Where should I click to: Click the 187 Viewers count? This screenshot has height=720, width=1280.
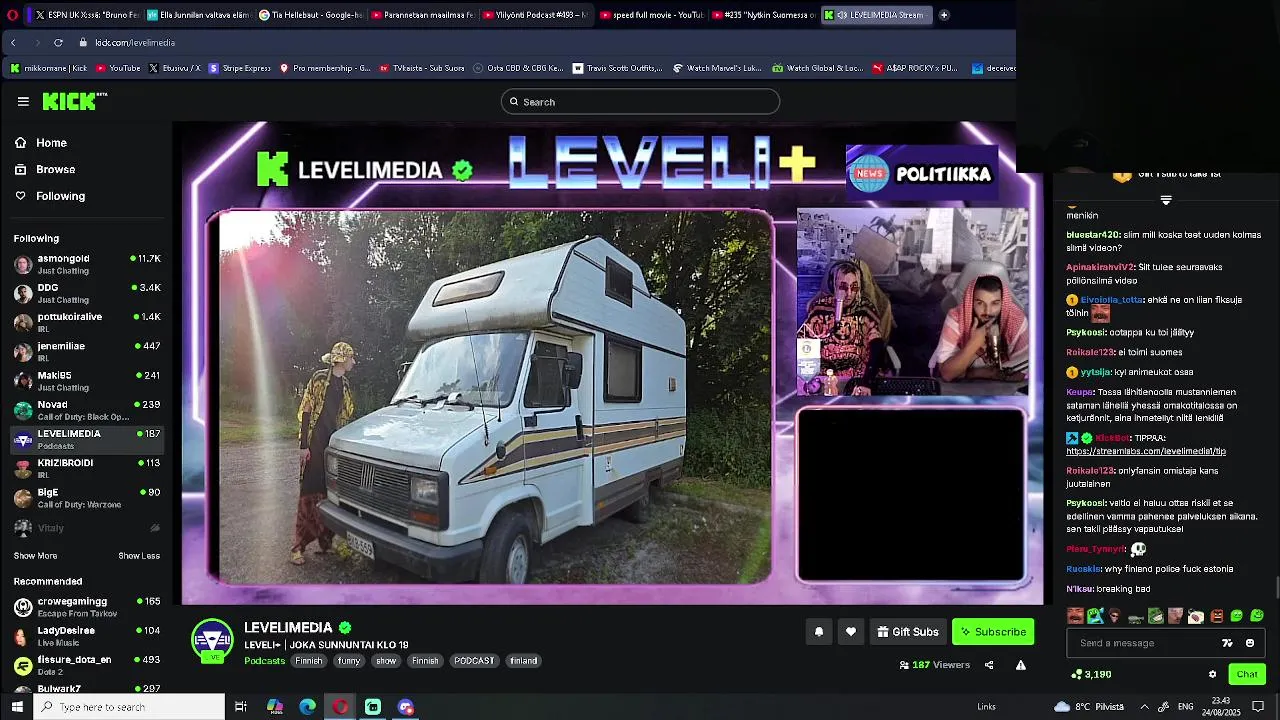pos(935,665)
